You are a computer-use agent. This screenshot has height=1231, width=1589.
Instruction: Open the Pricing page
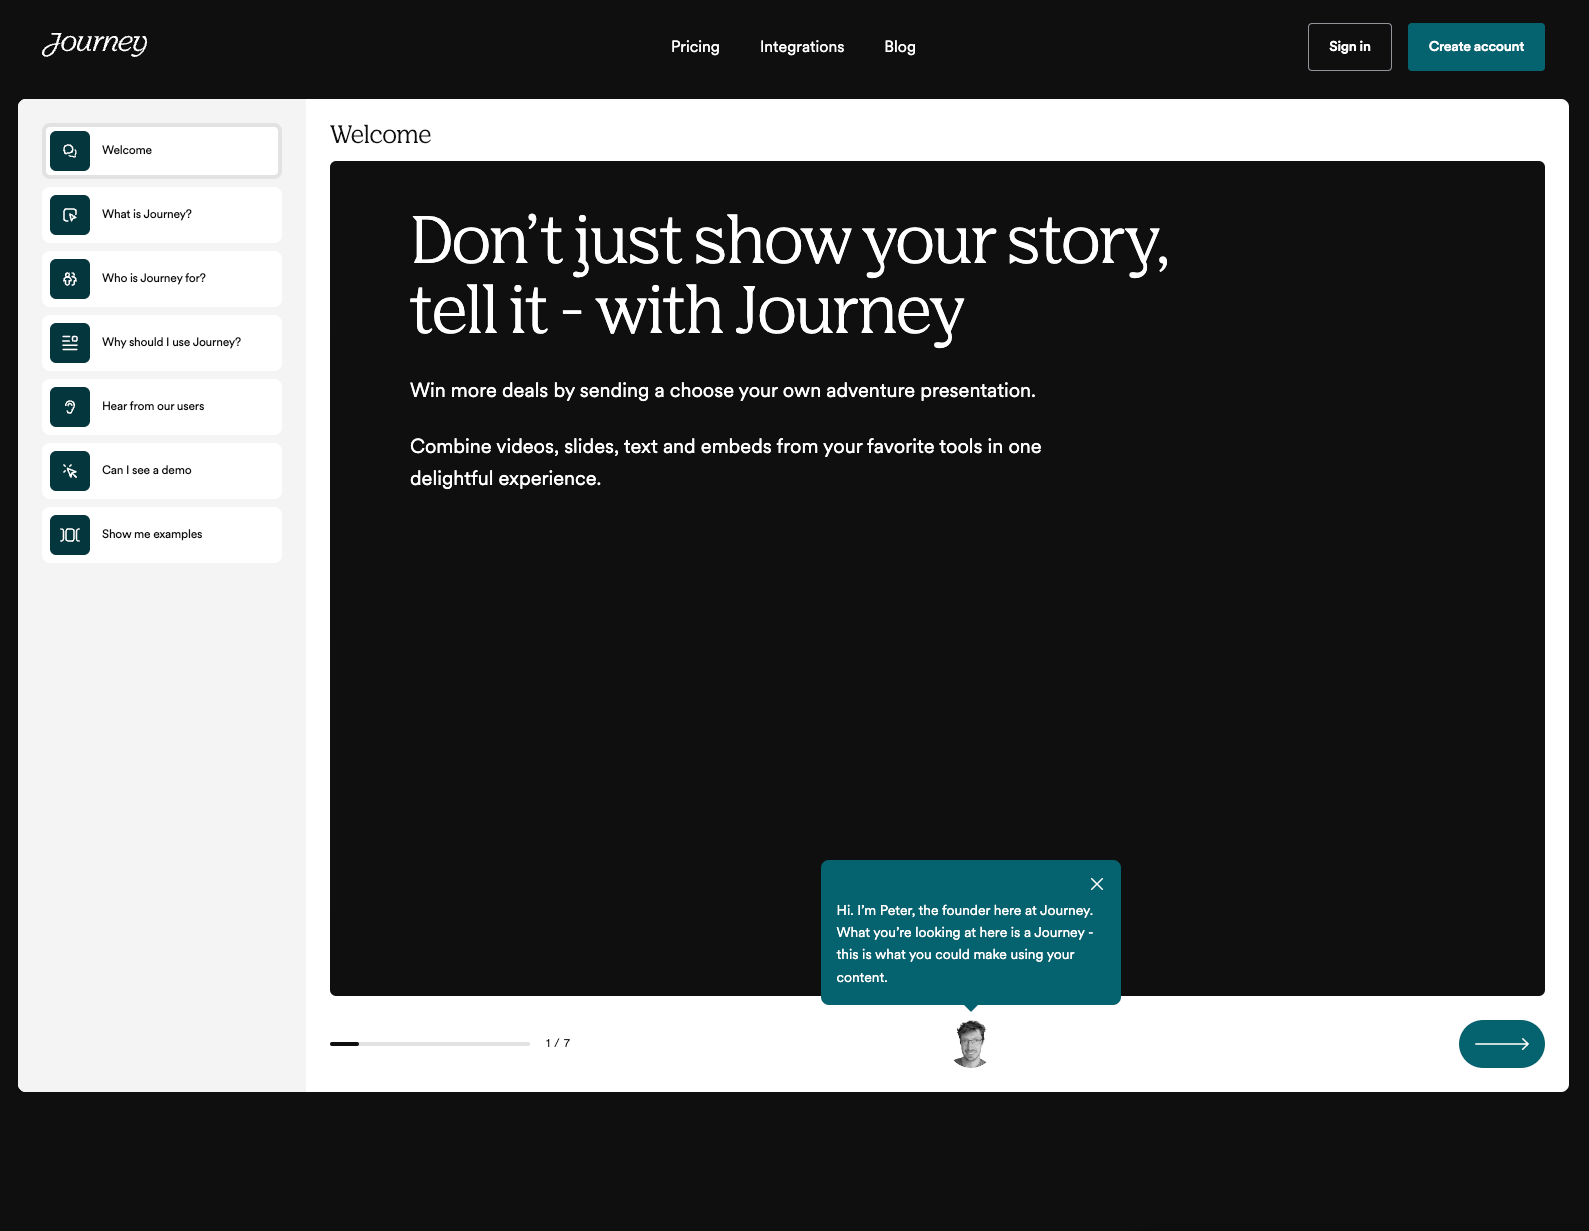695,47
